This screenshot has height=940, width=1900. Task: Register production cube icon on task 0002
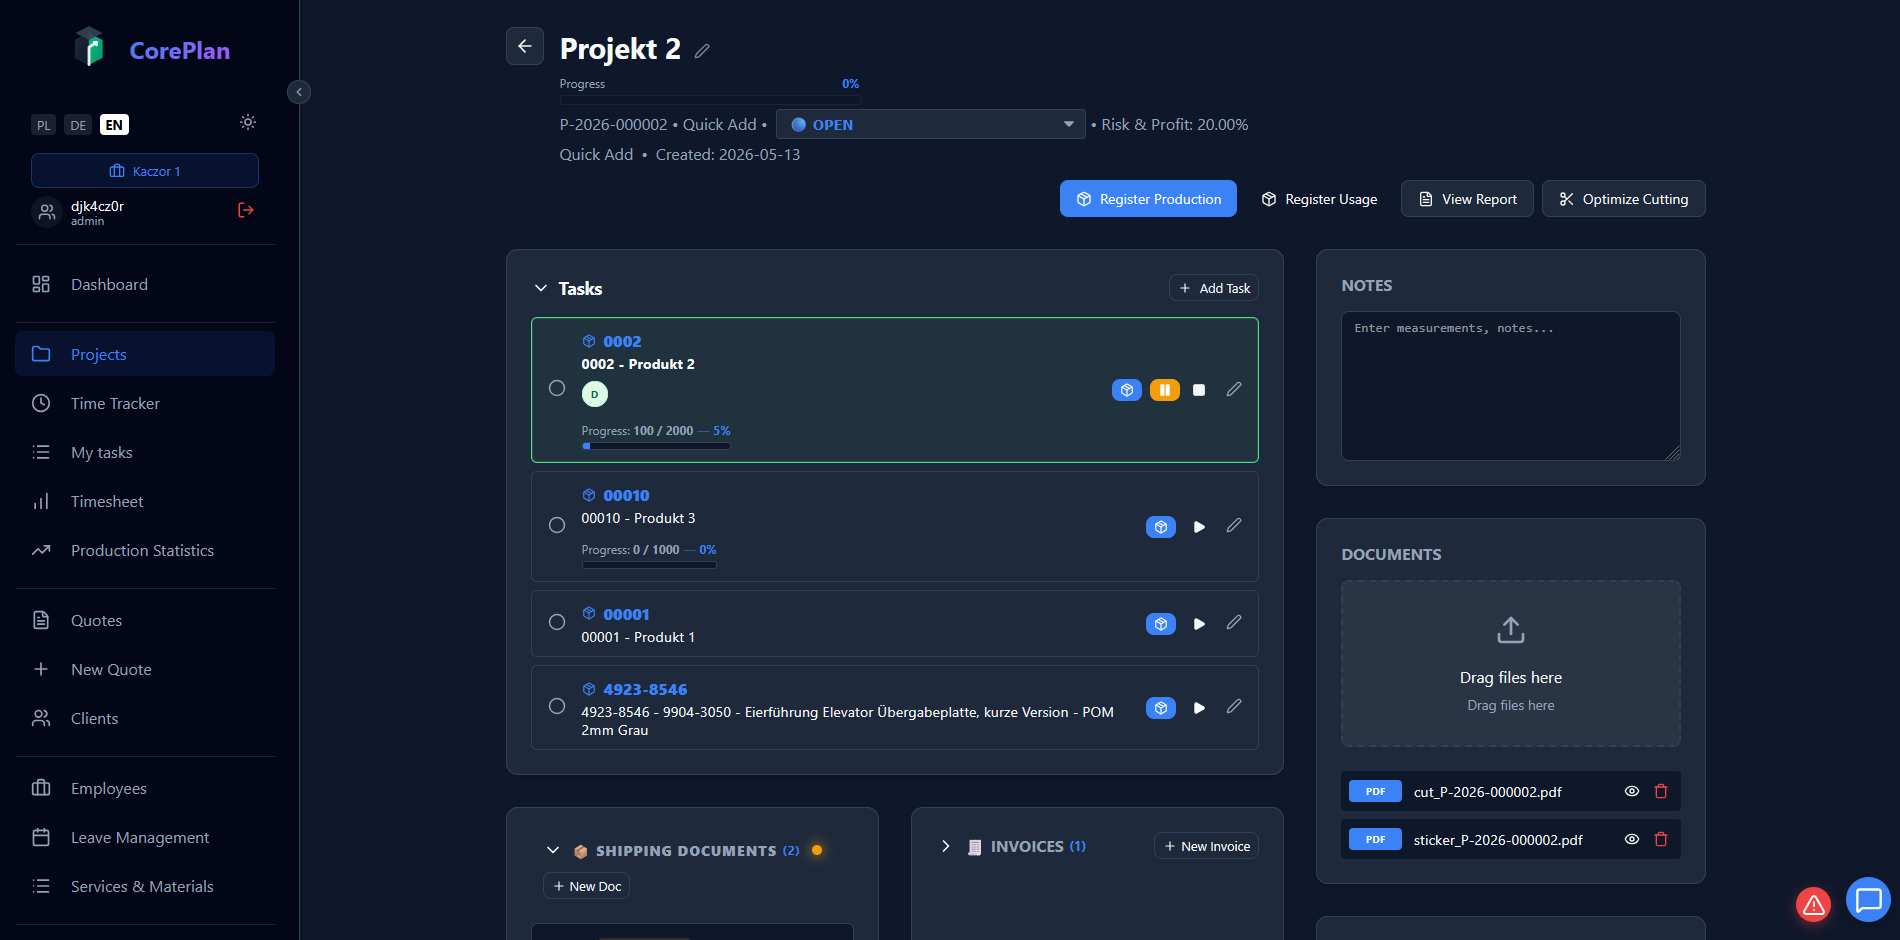click(x=1126, y=390)
